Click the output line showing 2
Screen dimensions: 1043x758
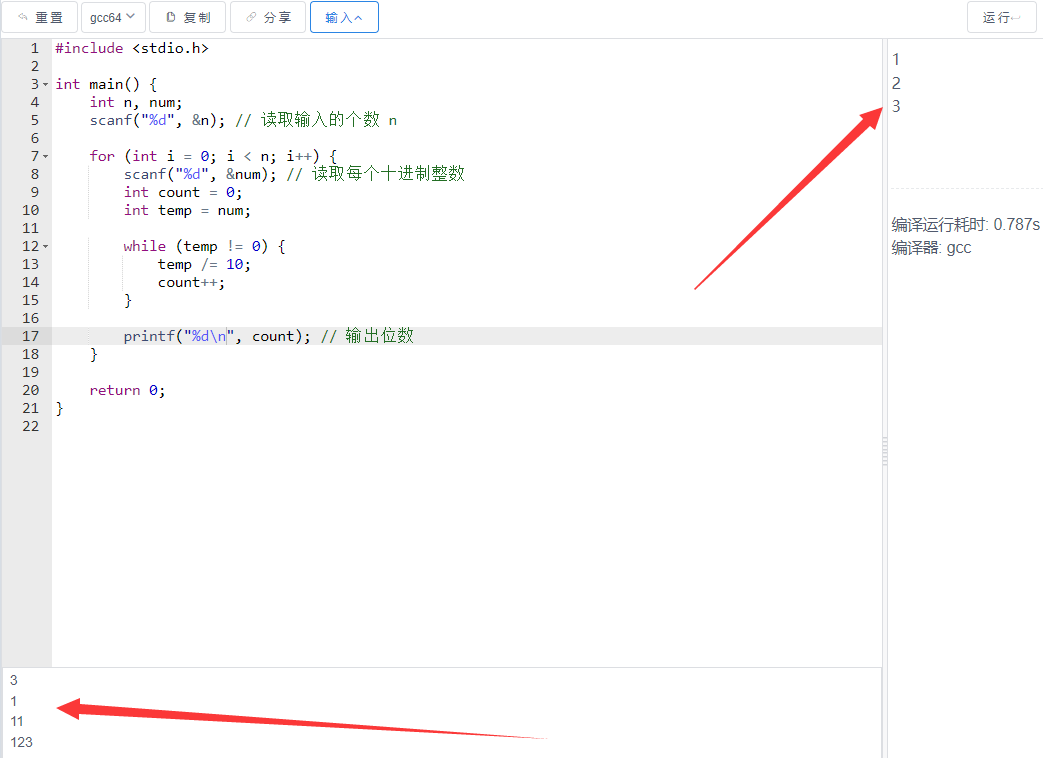(x=896, y=83)
